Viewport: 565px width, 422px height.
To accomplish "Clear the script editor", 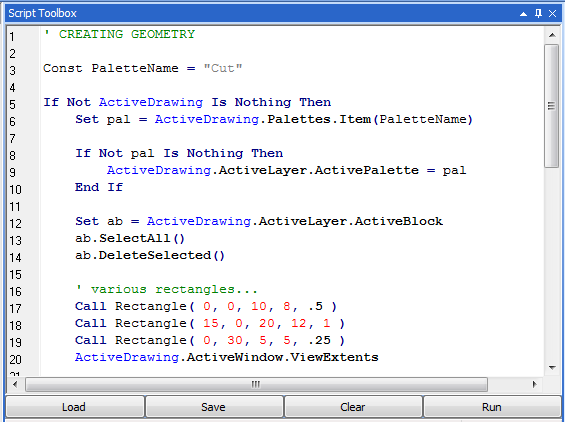I will point(353,407).
